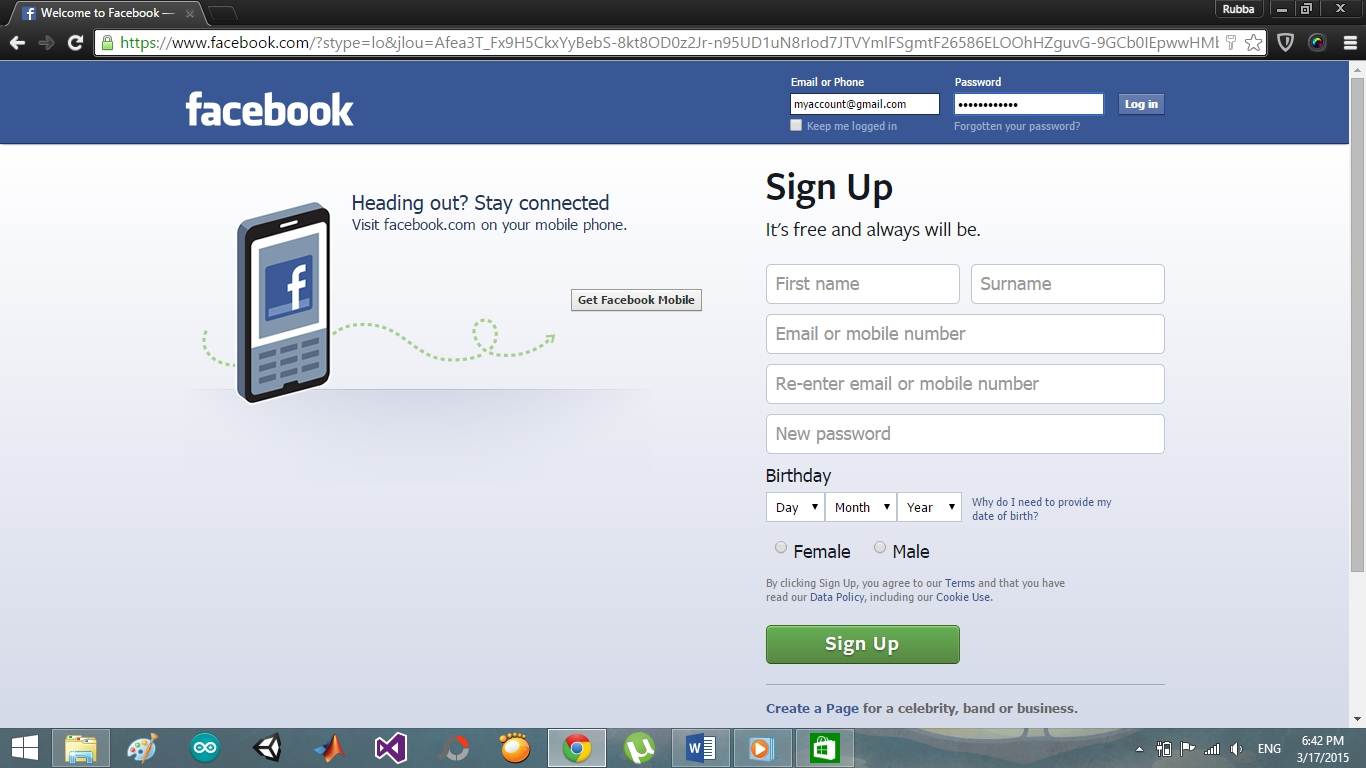Image resolution: width=1366 pixels, height=768 pixels.
Task: Open the media player taskbar icon
Action: click(763, 748)
